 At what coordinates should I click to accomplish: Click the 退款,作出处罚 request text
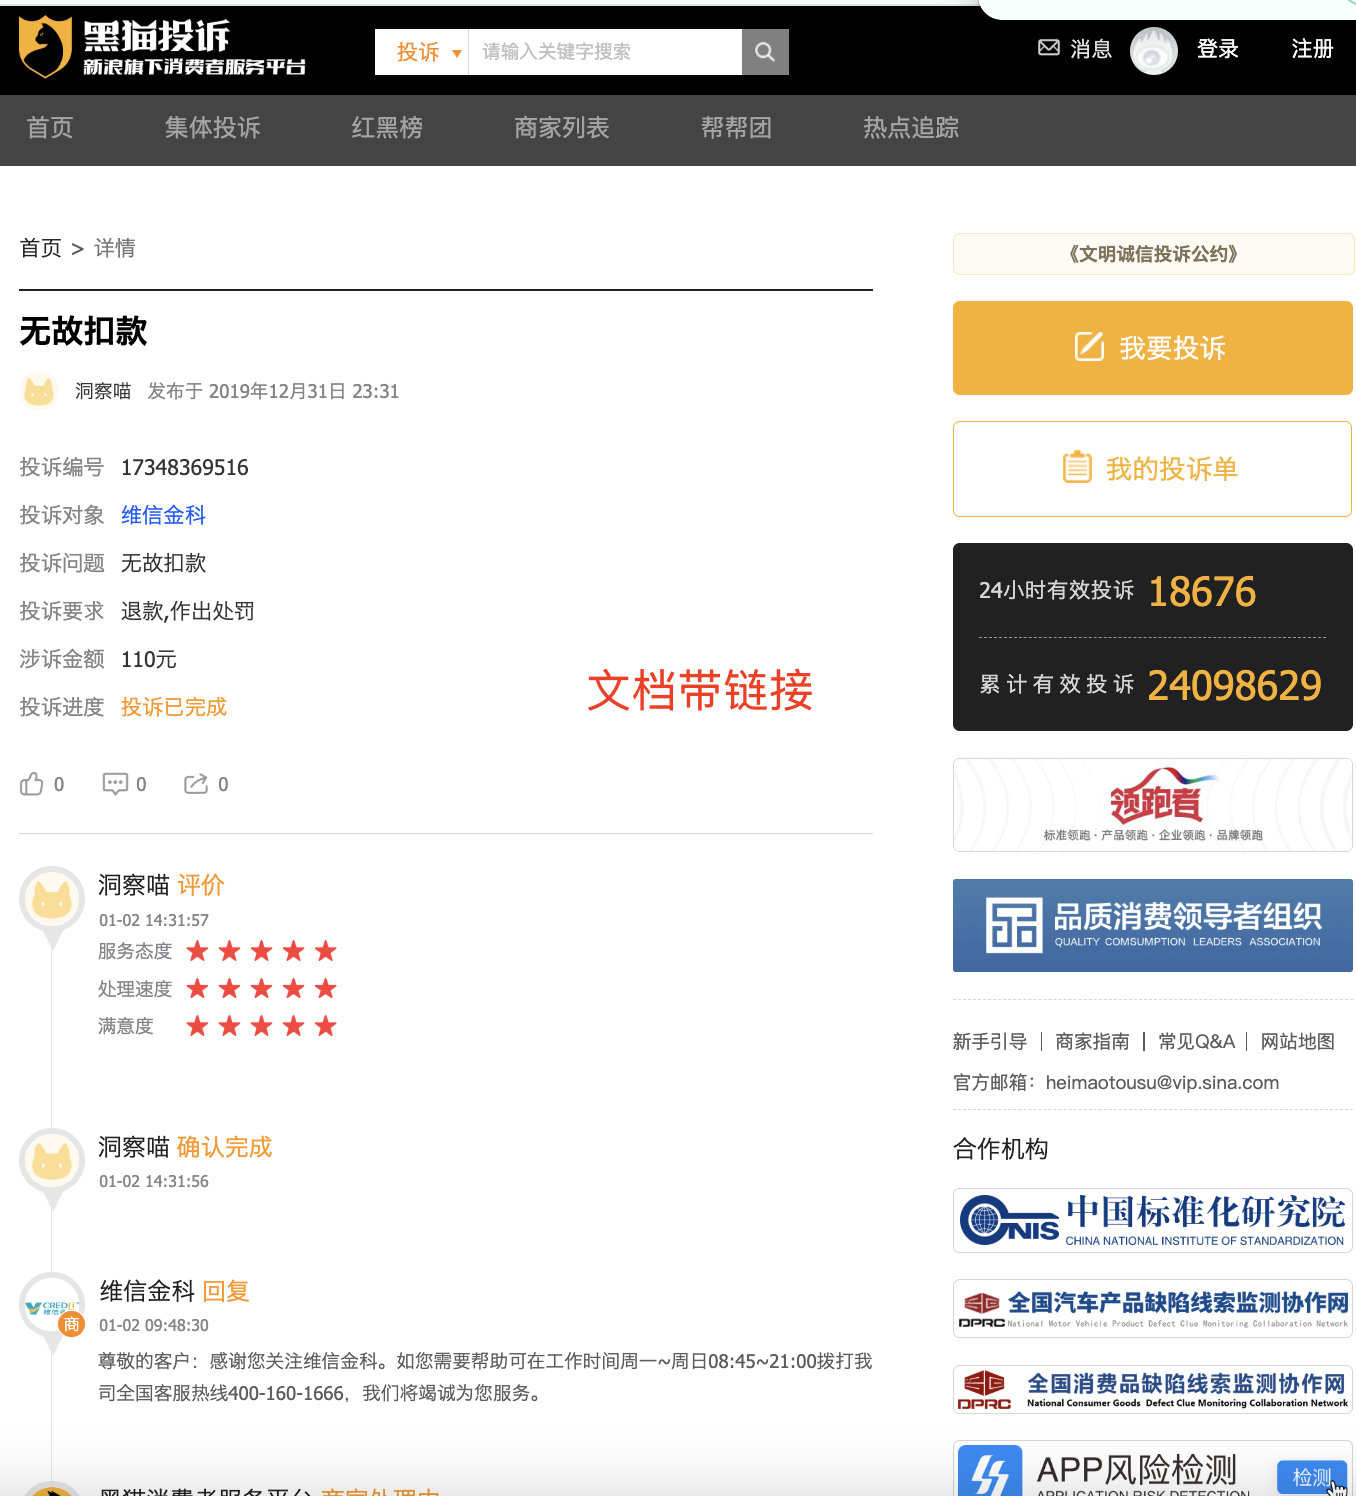[x=188, y=611]
